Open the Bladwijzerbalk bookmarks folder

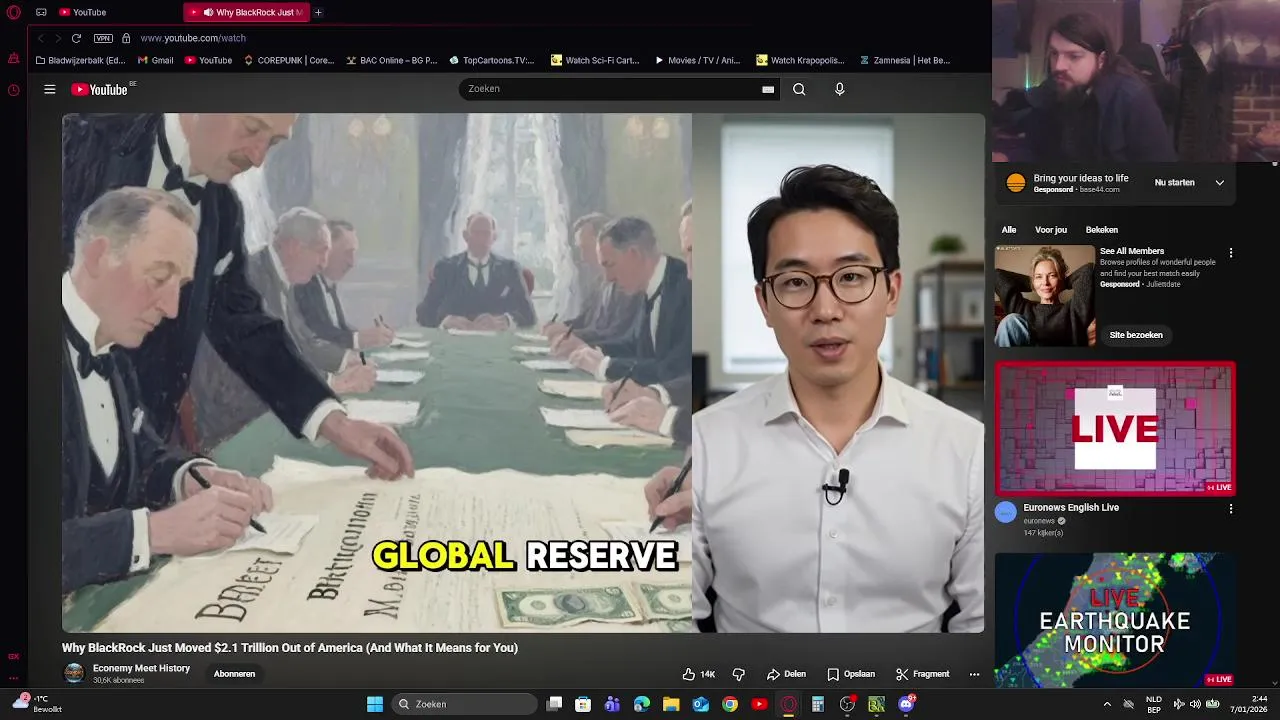(x=80, y=60)
